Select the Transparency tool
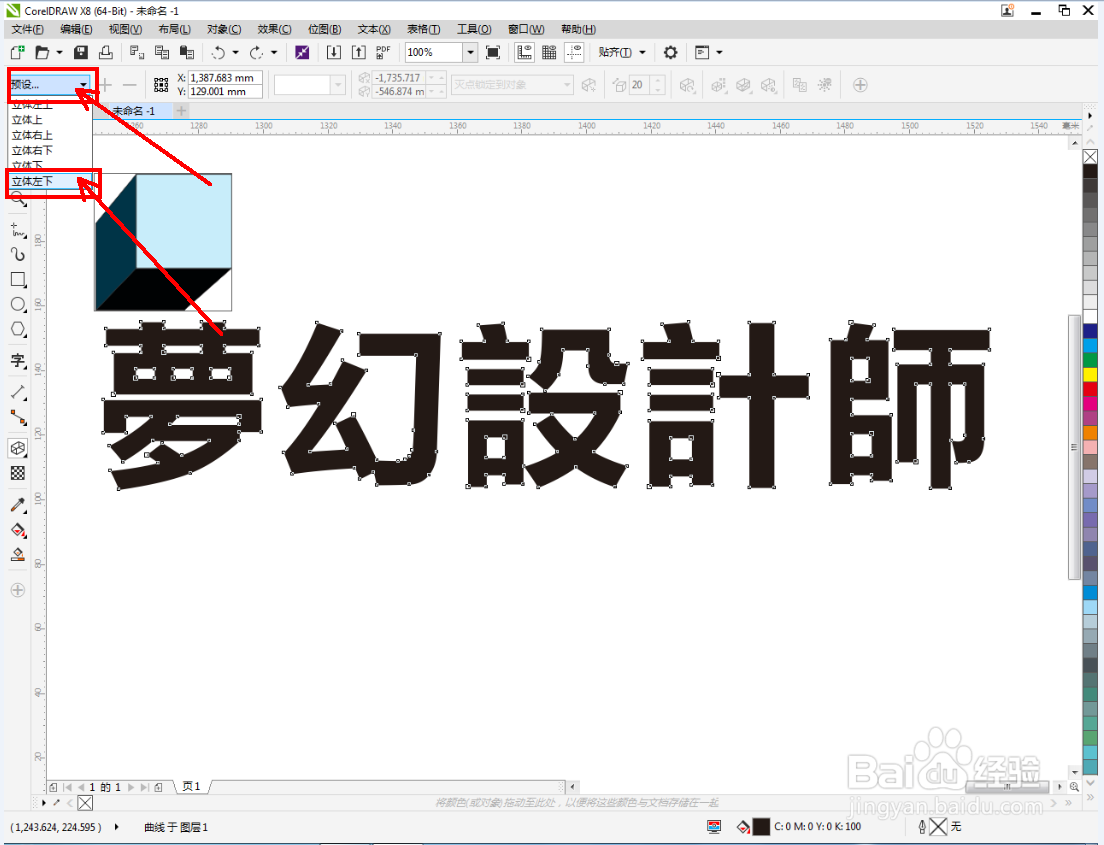Screen dimensions: 1104x845 [x=18, y=473]
